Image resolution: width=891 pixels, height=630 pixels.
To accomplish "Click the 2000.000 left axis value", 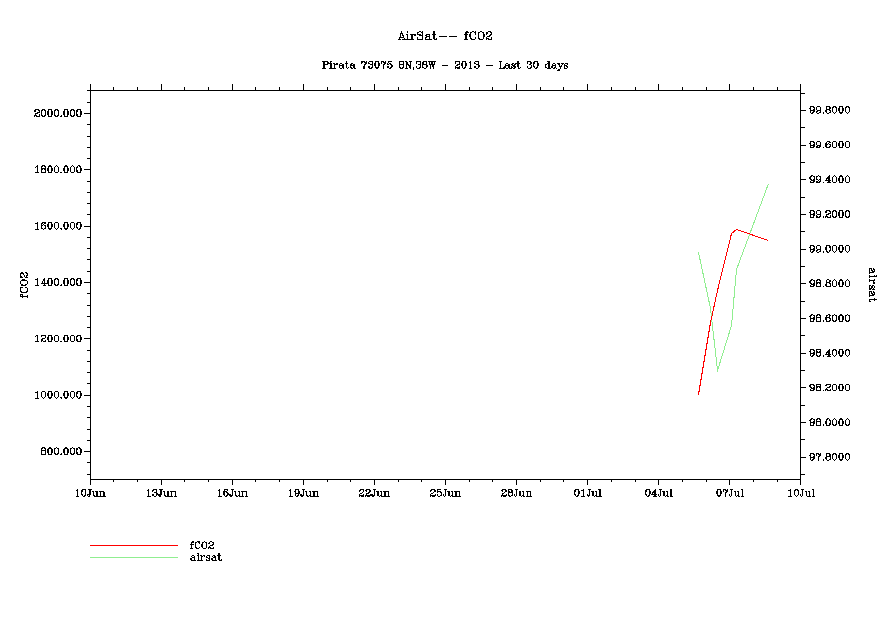I will click(58, 113).
